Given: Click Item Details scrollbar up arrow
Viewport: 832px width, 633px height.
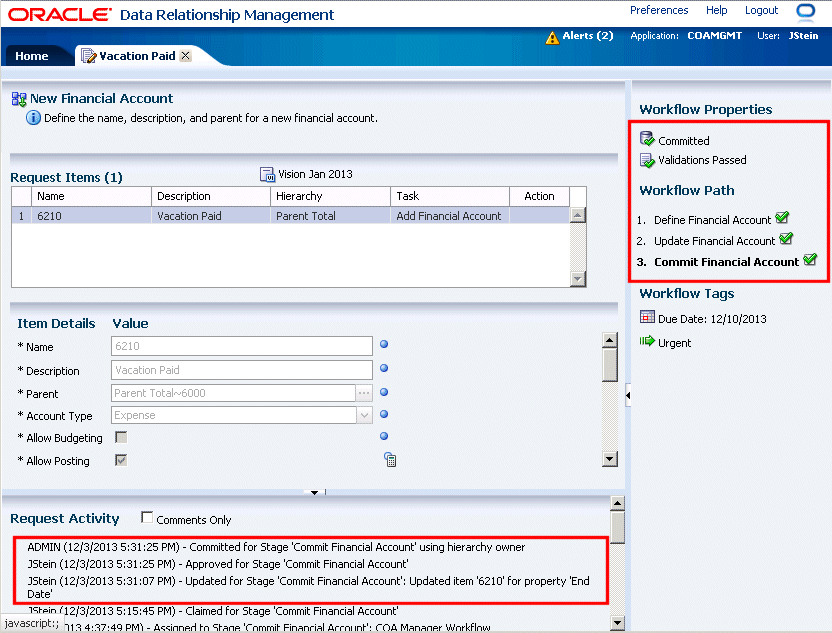Looking at the screenshot, I should click(x=610, y=340).
